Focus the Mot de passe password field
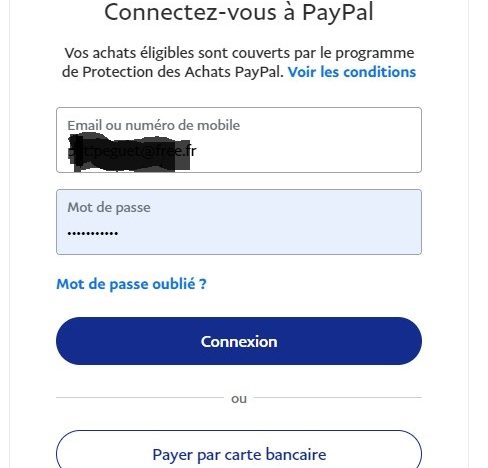Image resolution: width=488 pixels, height=468 pixels. pyautogui.click(x=239, y=222)
